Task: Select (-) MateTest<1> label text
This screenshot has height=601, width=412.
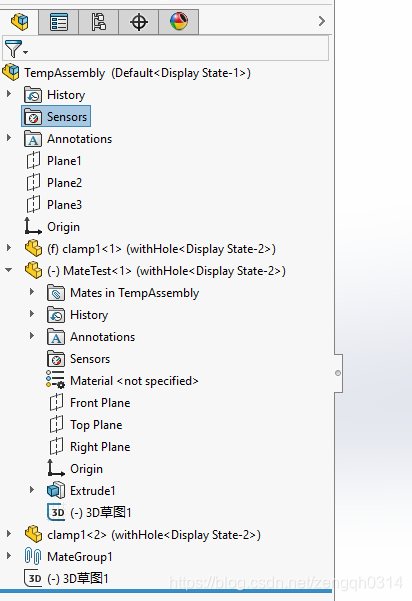Action: [166, 271]
